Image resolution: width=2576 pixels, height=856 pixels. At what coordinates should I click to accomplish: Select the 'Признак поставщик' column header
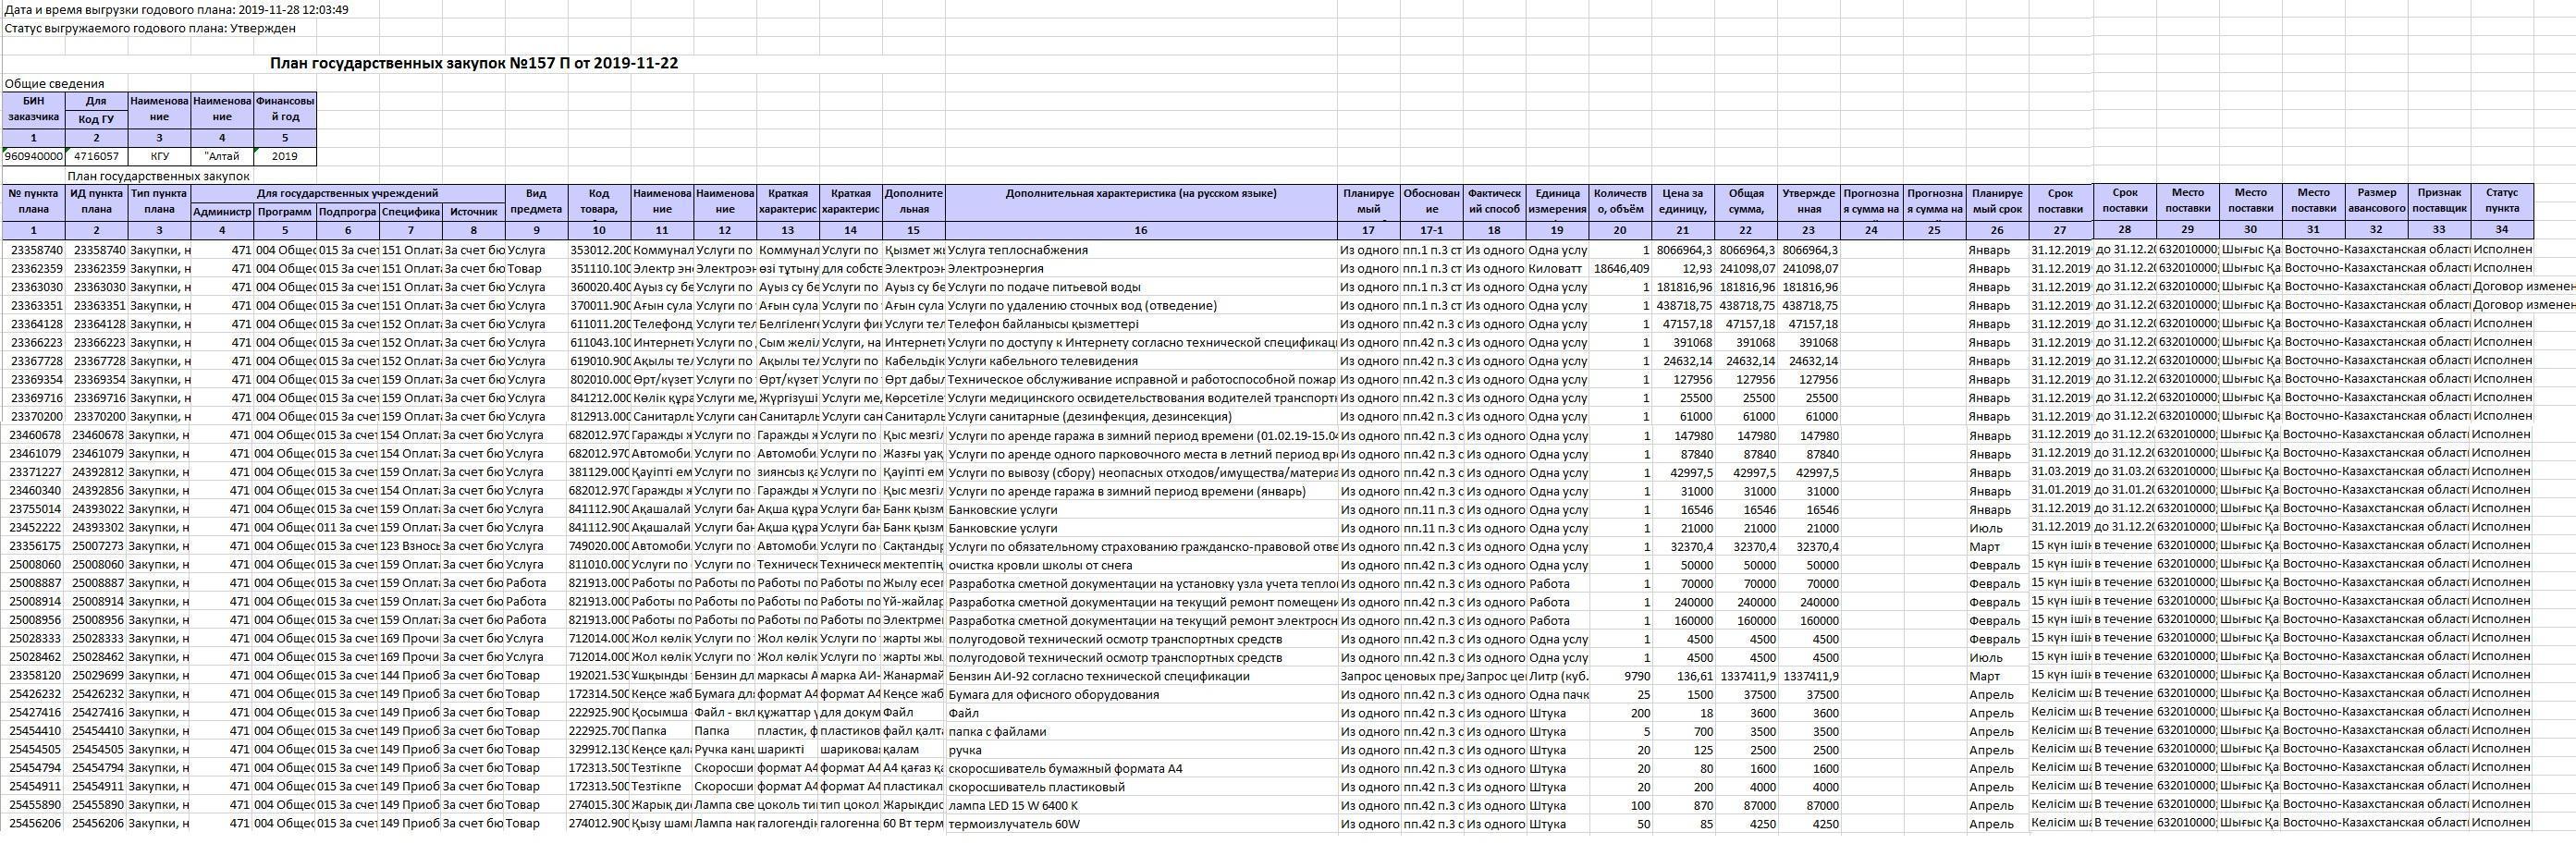pos(2439,201)
